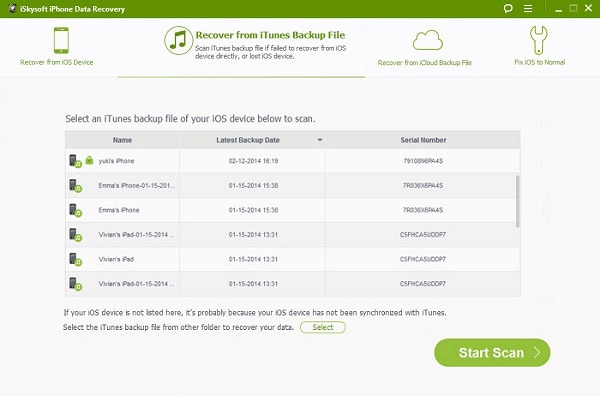Select the plain Vivian's iPad backup name

116,259
